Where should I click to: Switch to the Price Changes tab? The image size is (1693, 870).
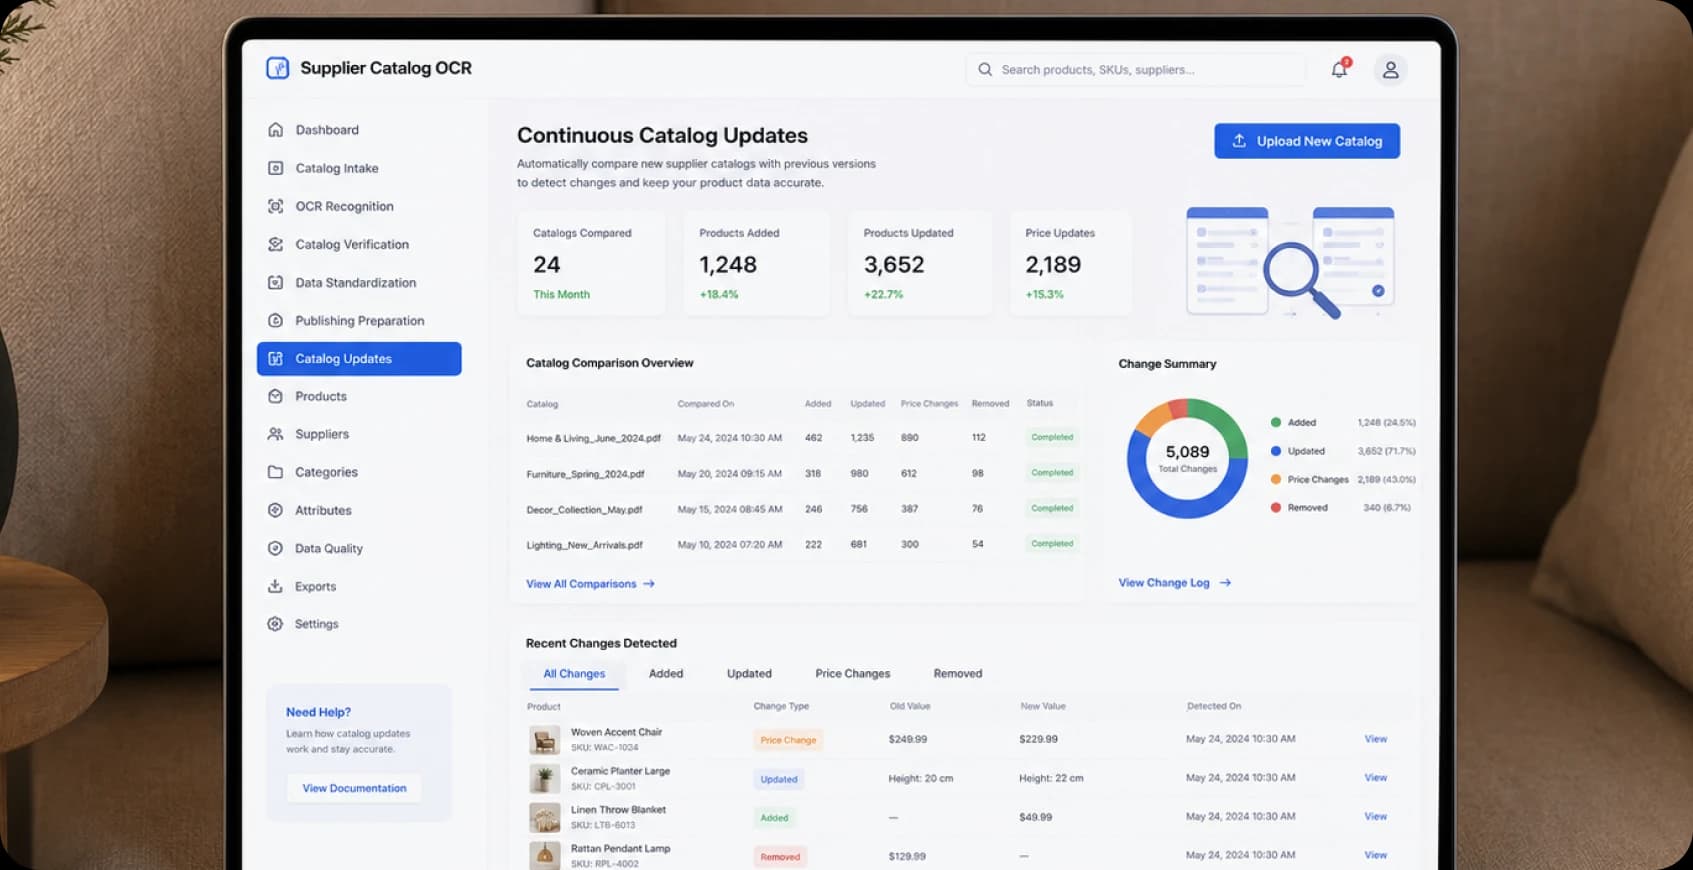pos(853,674)
